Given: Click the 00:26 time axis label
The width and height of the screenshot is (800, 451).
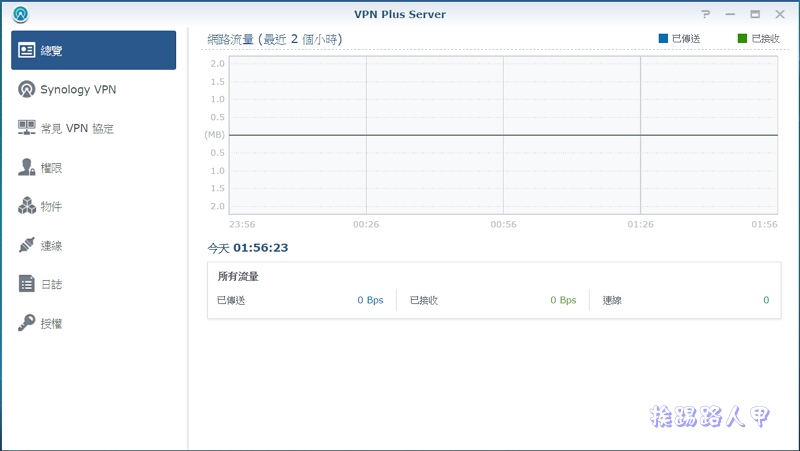Looking at the screenshot, I should click(x=366, y=224).
